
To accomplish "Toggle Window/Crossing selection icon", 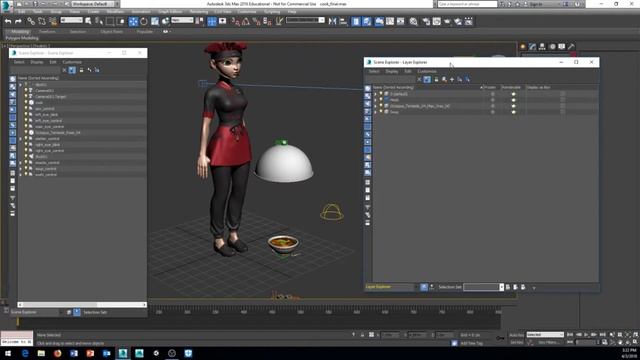I will point(120,21).
